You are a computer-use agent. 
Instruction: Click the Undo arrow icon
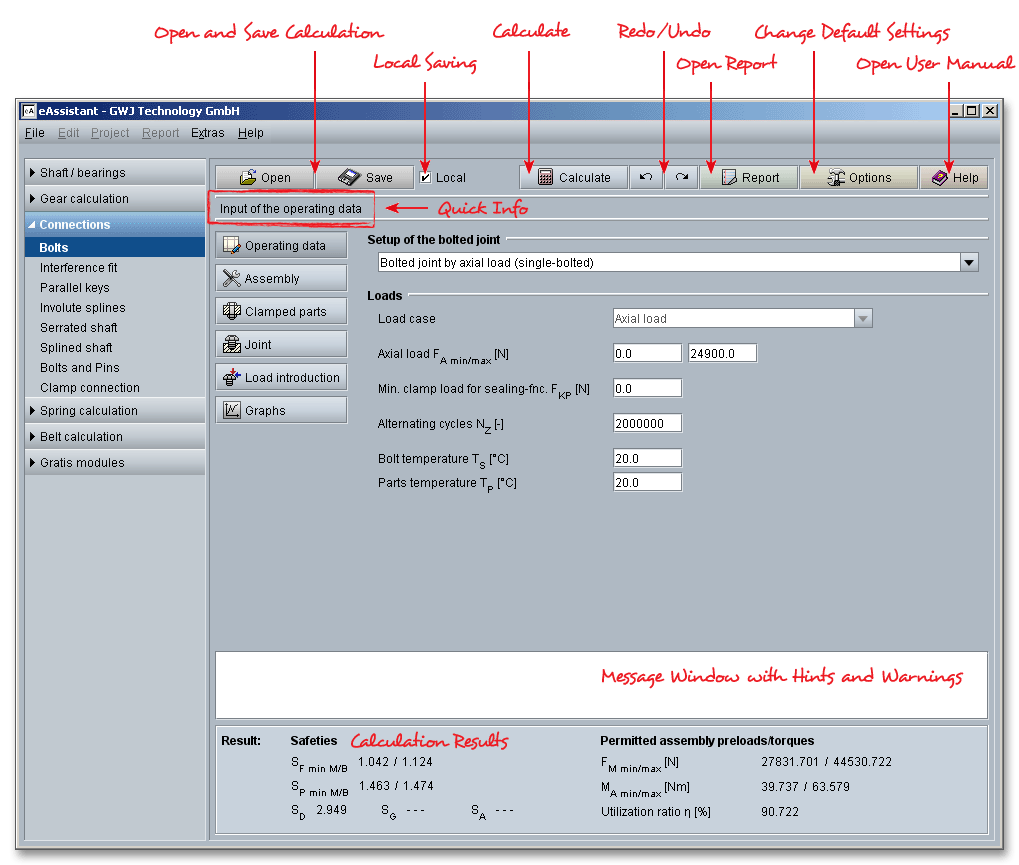coord(646,177)
